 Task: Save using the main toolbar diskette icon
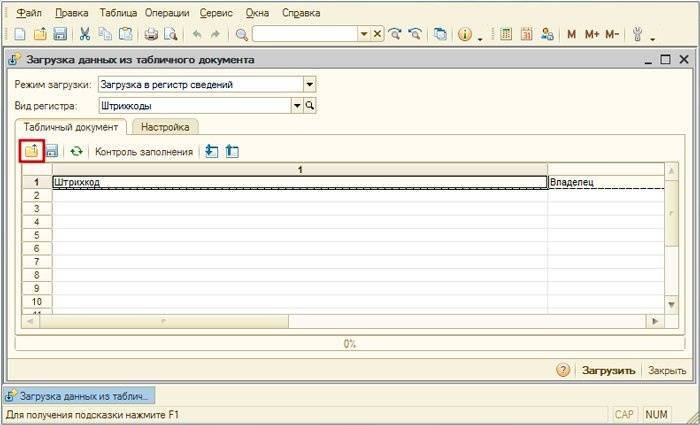(x=60, y=35)
